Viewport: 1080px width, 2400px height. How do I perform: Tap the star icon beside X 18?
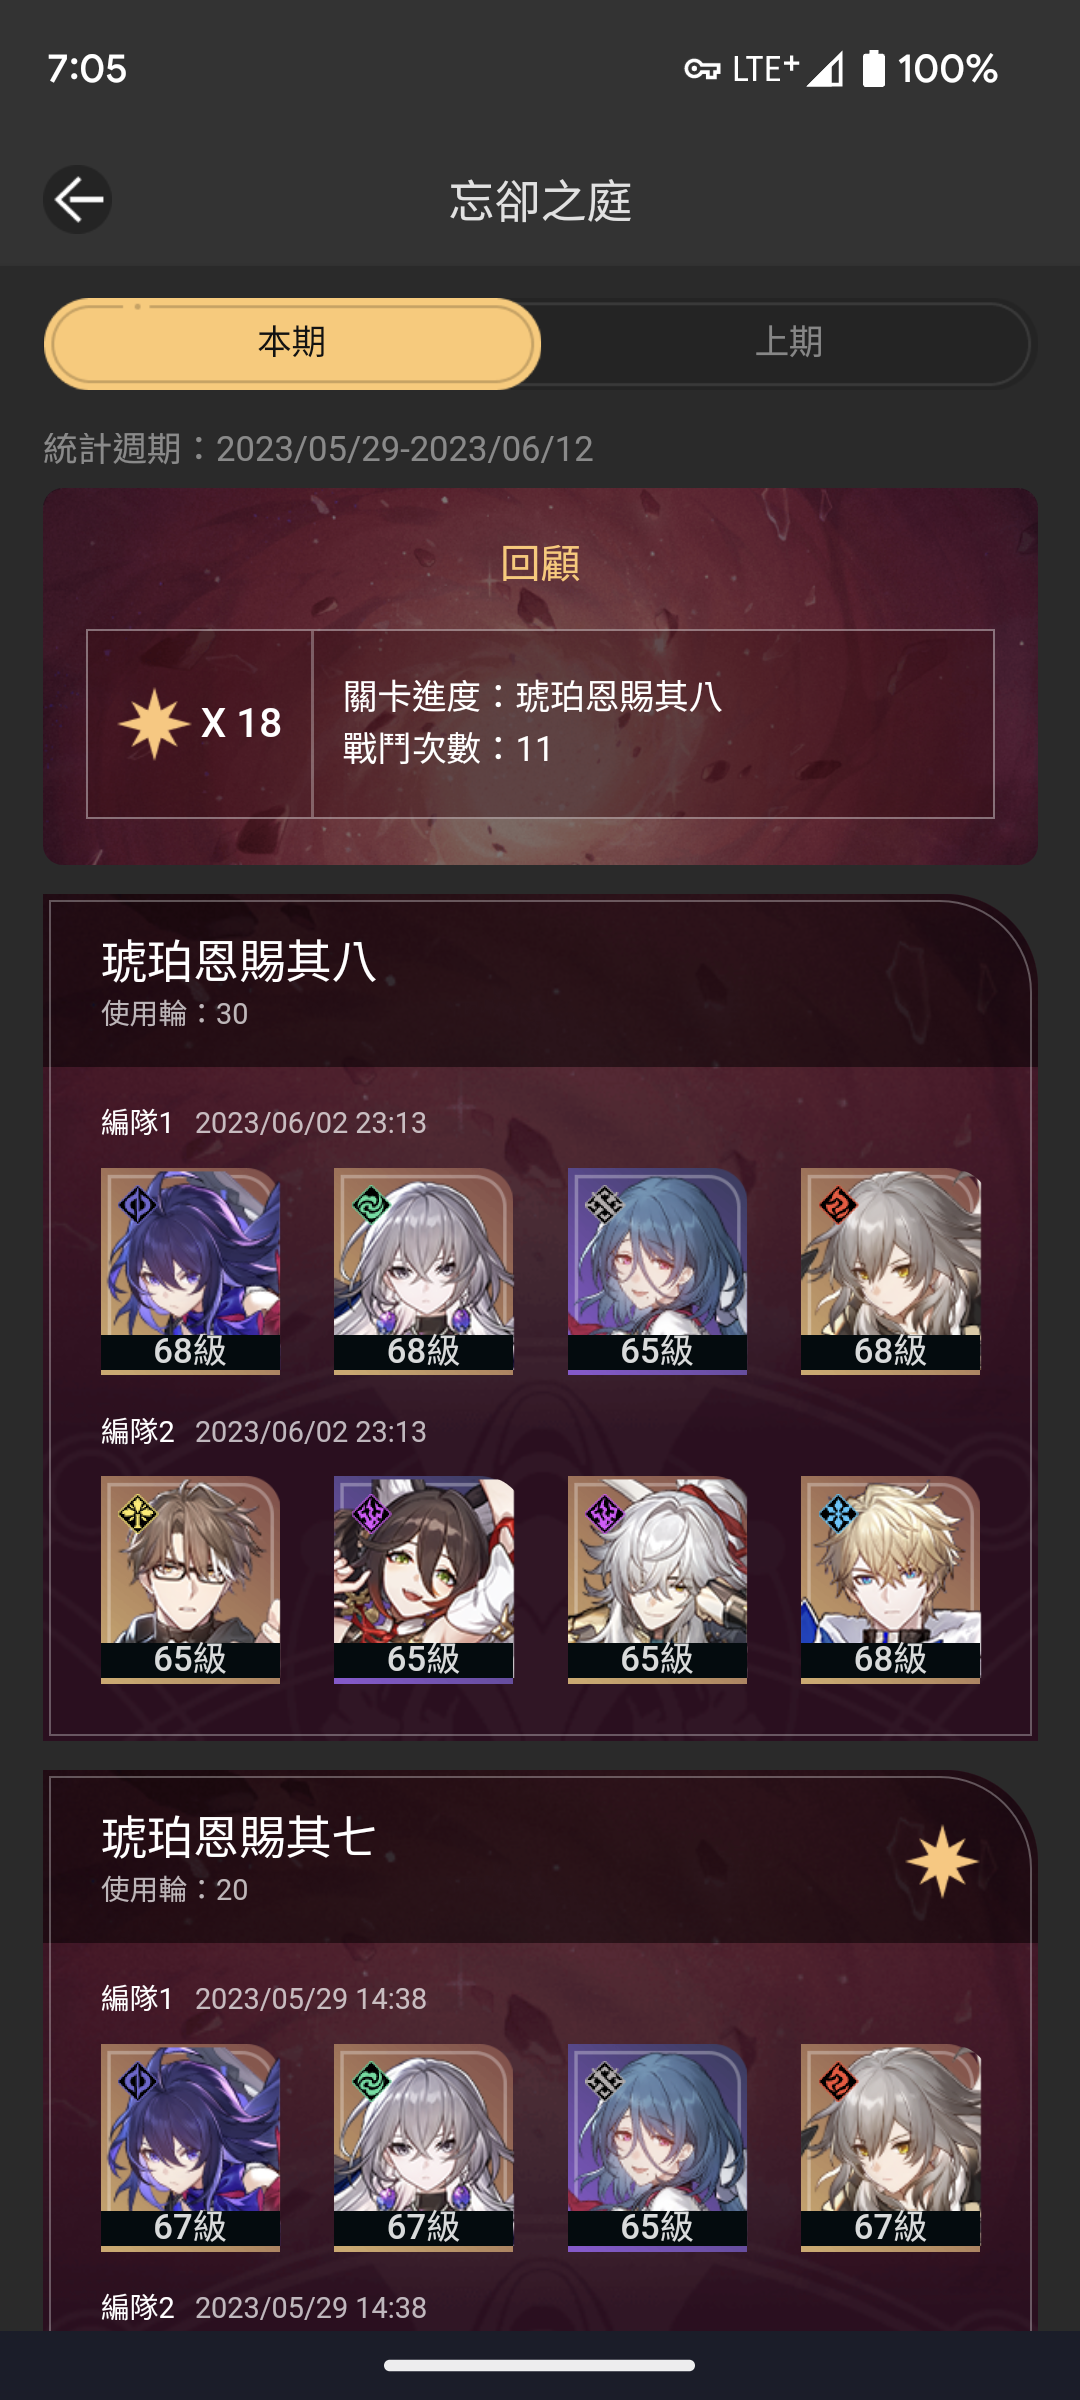[x=154, y=723]
